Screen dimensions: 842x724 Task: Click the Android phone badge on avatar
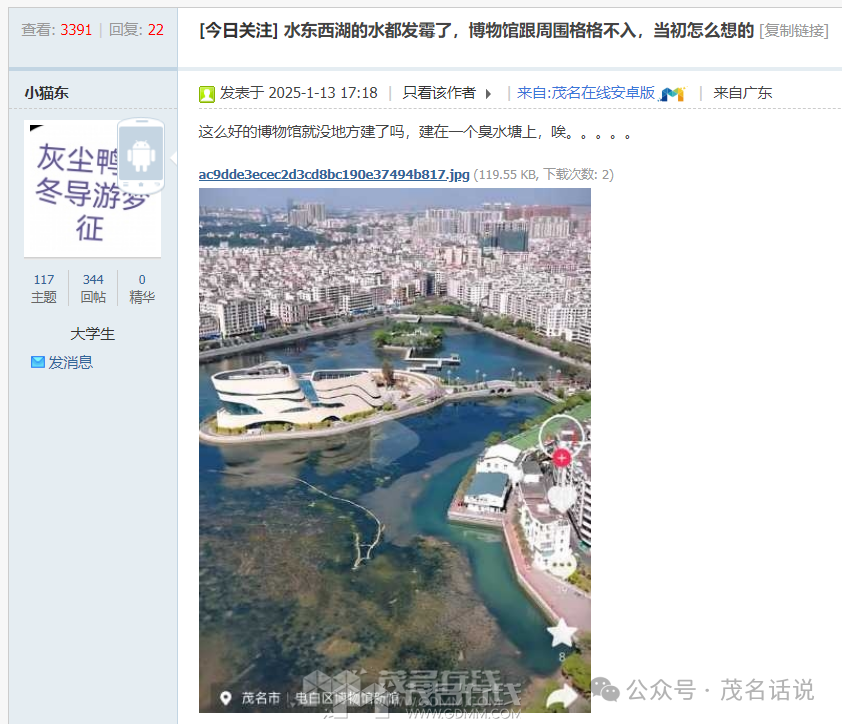140,156
